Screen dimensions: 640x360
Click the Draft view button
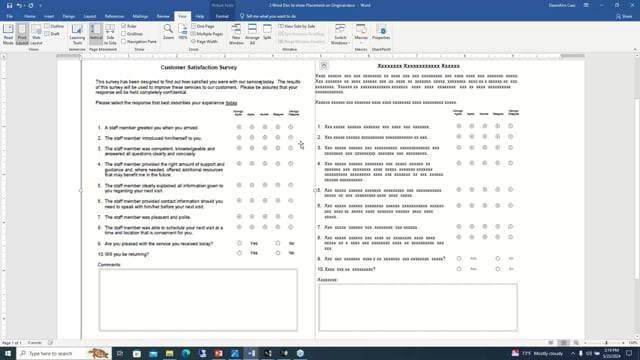(x=52, y=34)
